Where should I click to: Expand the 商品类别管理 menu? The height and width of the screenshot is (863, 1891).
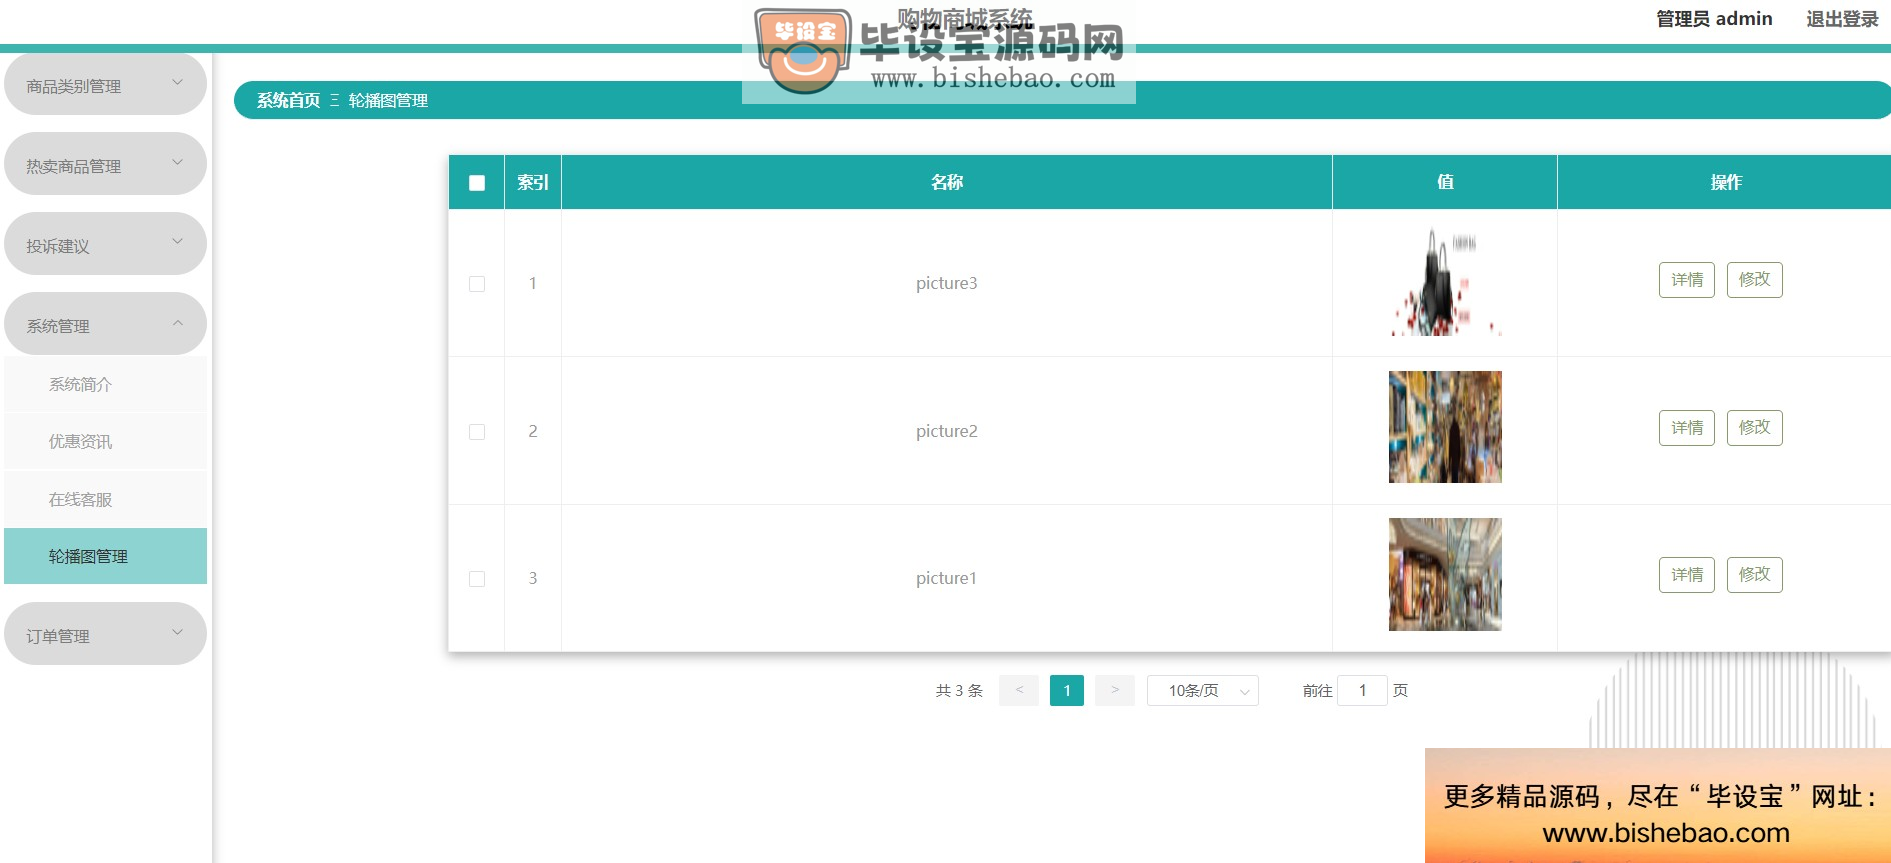point(105,84)
